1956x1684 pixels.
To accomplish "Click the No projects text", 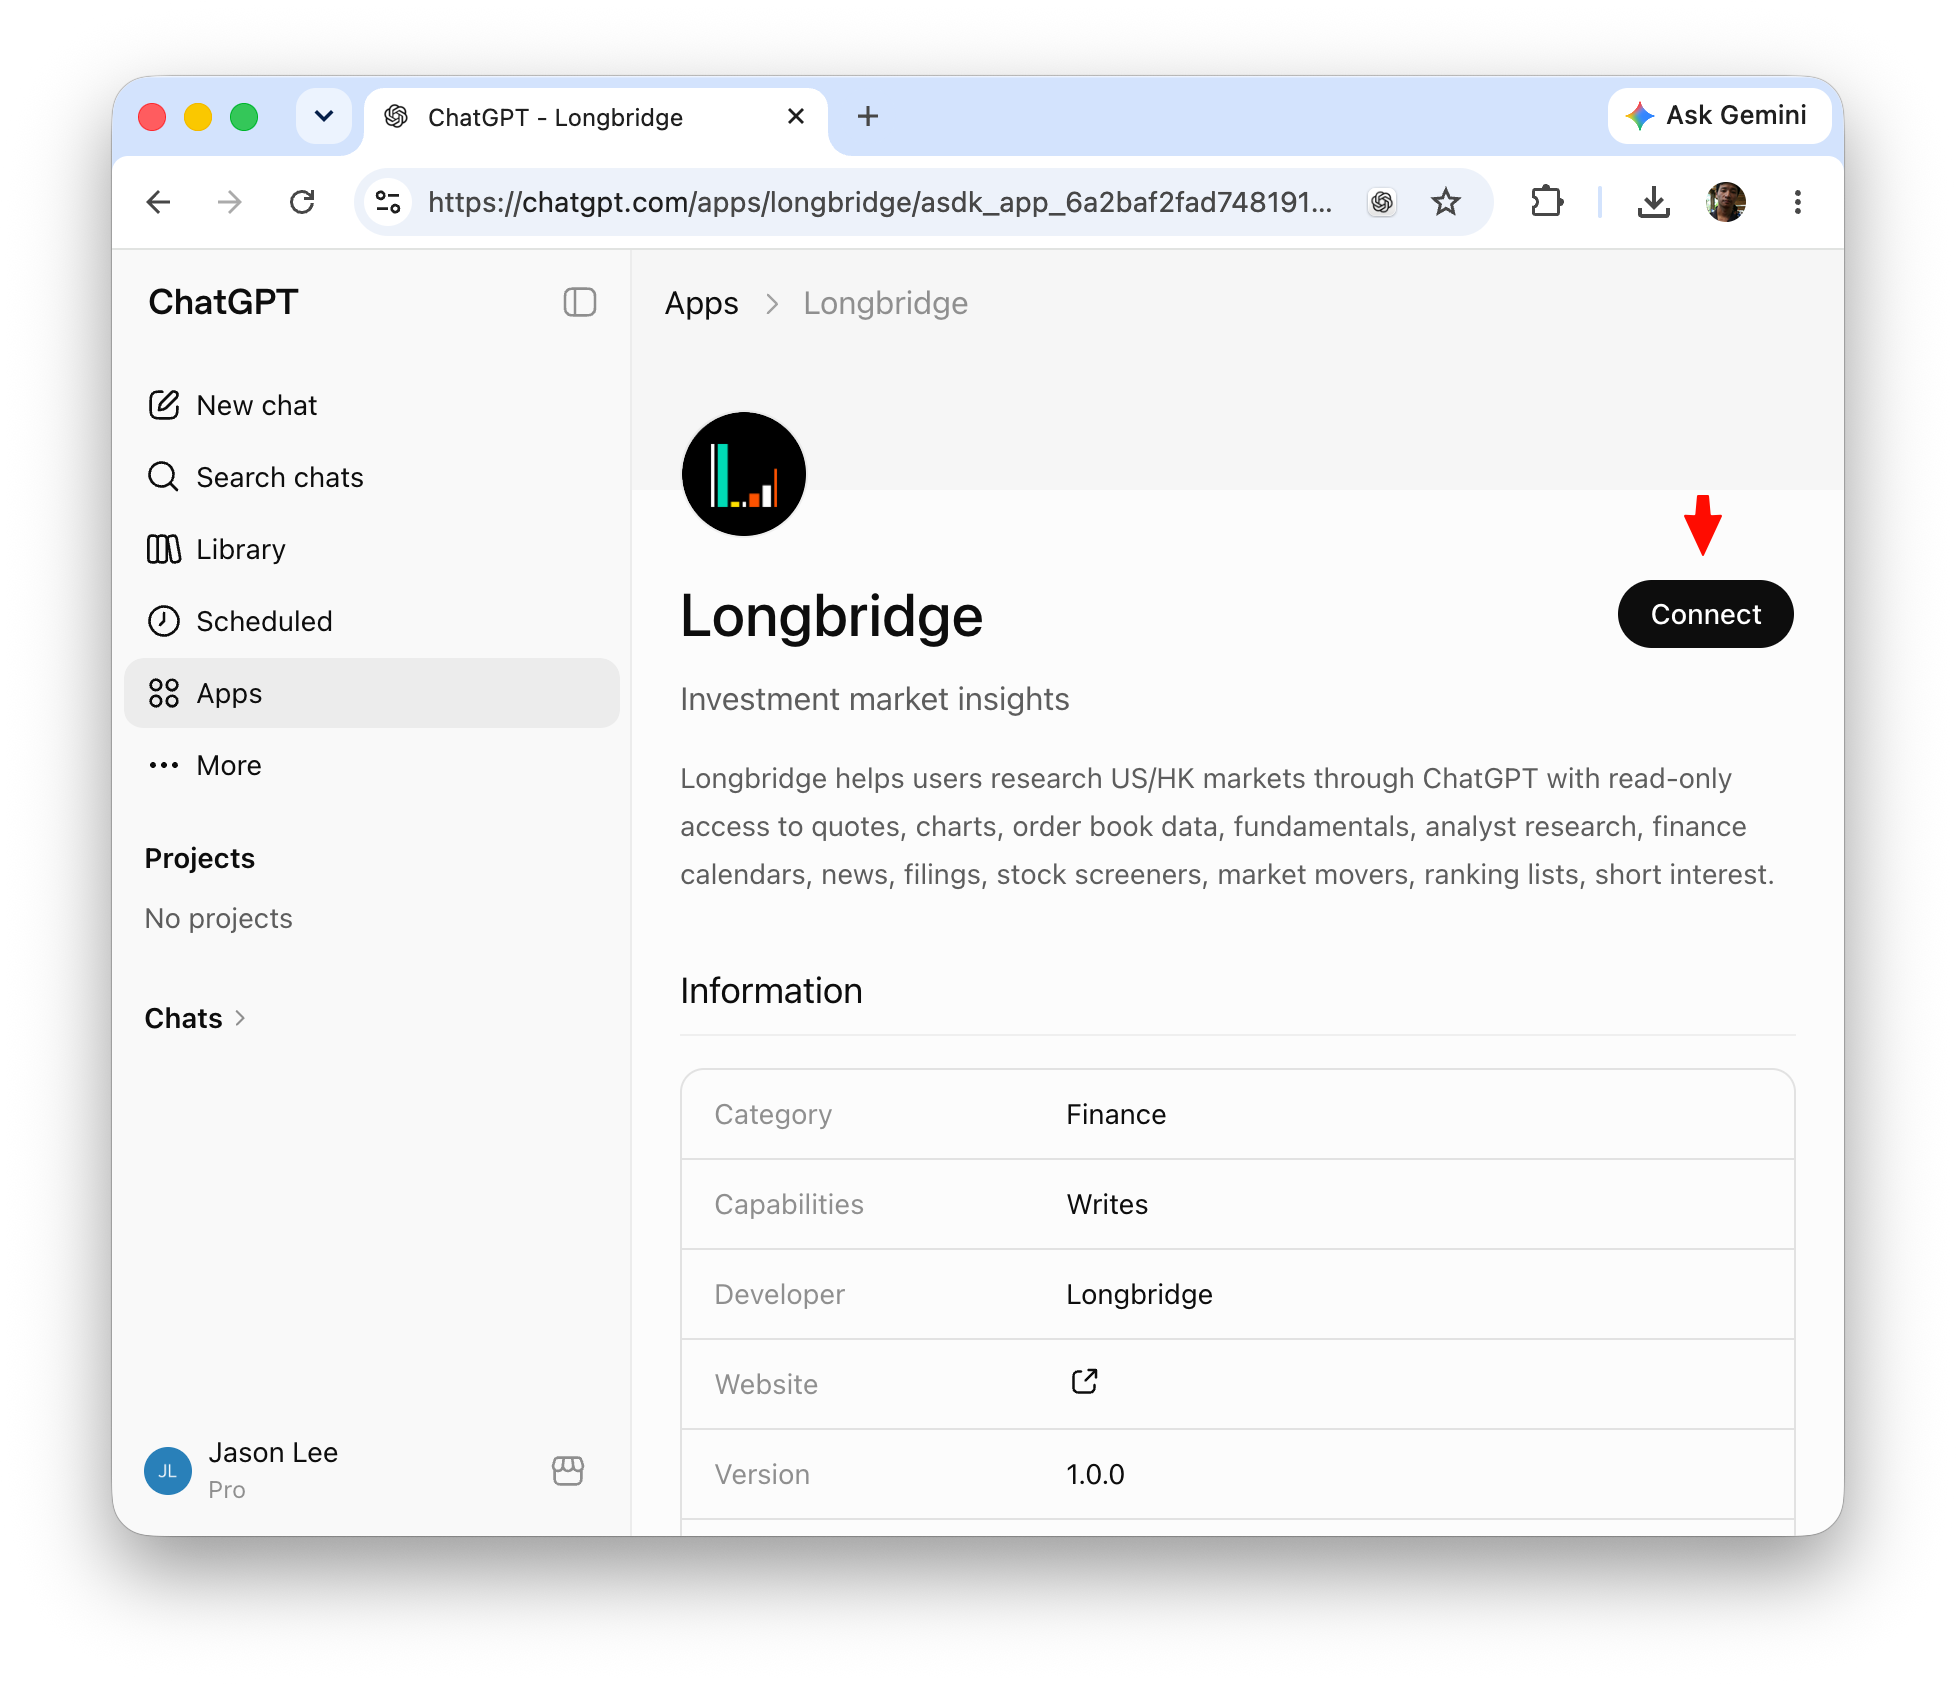I will click(219, 918).
